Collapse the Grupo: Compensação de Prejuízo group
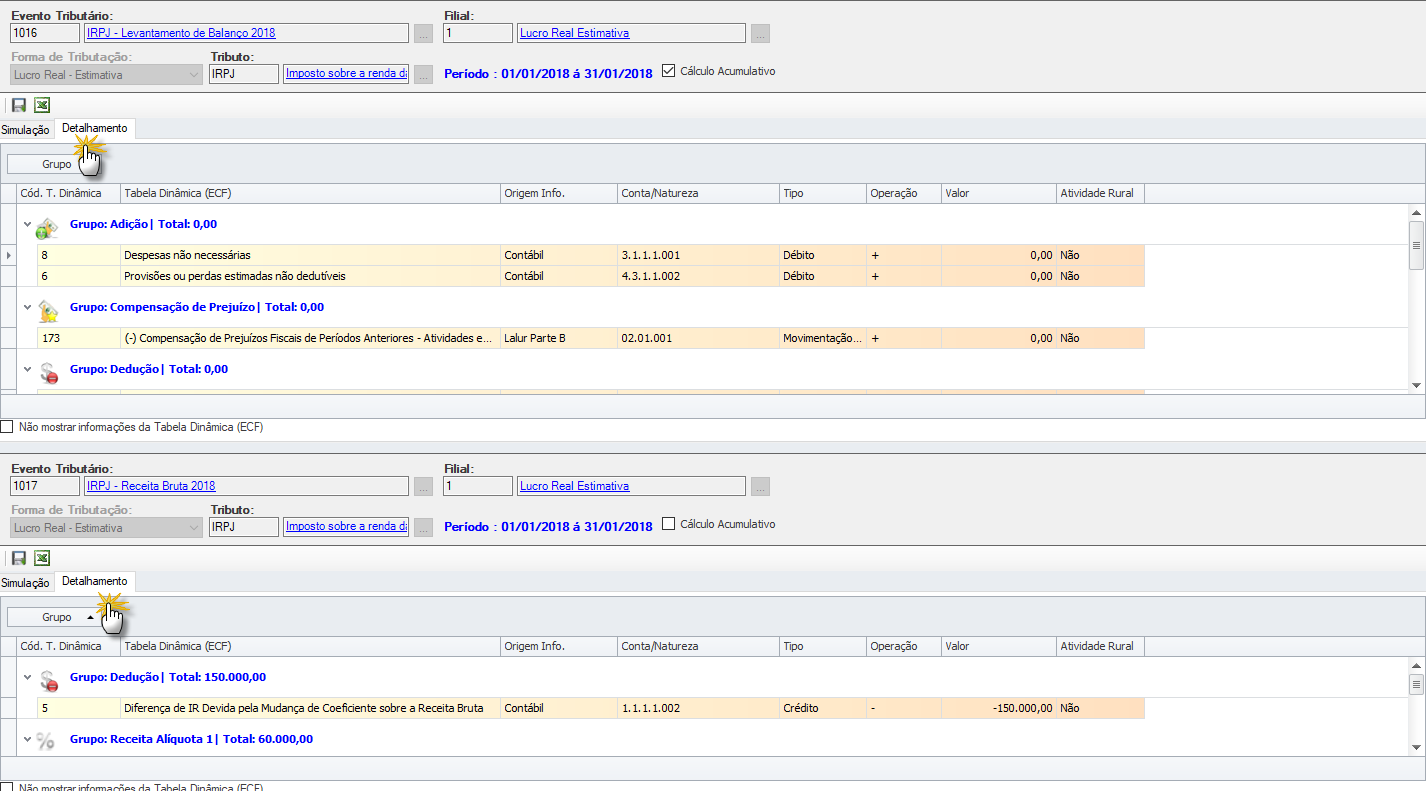Image resolution: width=1426 pixels, height=791 pixels. click(x=28, y=307)
